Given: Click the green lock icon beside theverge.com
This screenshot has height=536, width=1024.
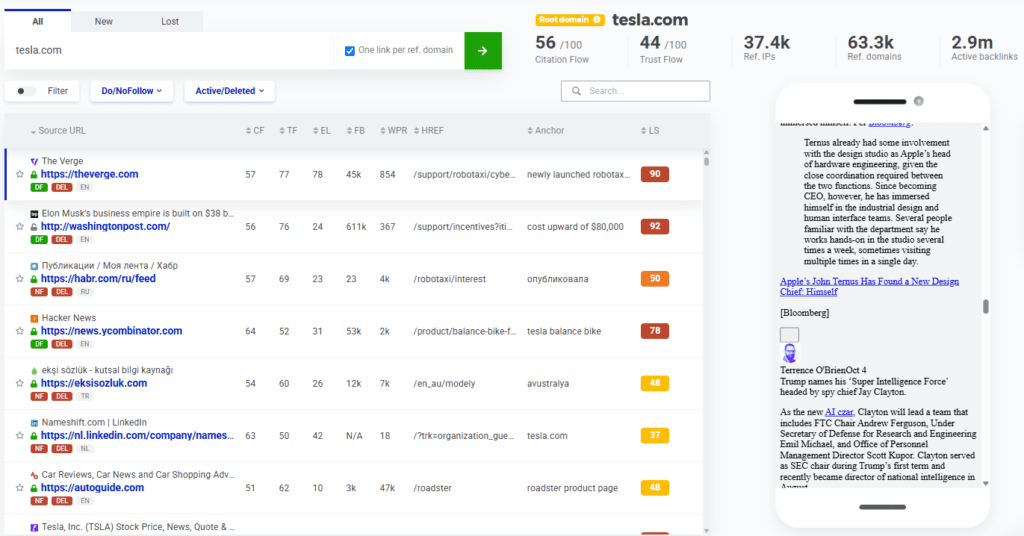Looking at the screenshot, I should (34, 174).
